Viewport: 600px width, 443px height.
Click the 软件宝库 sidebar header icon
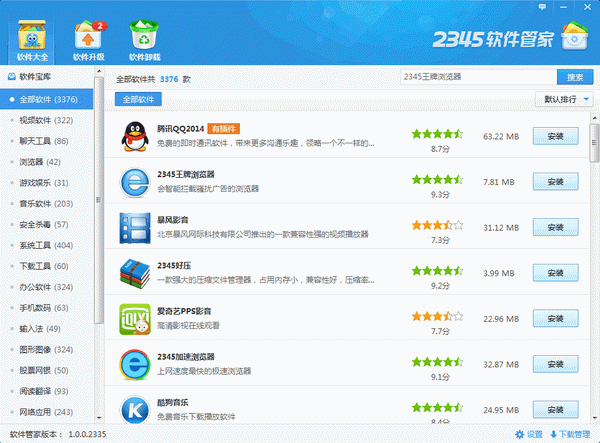12,77
